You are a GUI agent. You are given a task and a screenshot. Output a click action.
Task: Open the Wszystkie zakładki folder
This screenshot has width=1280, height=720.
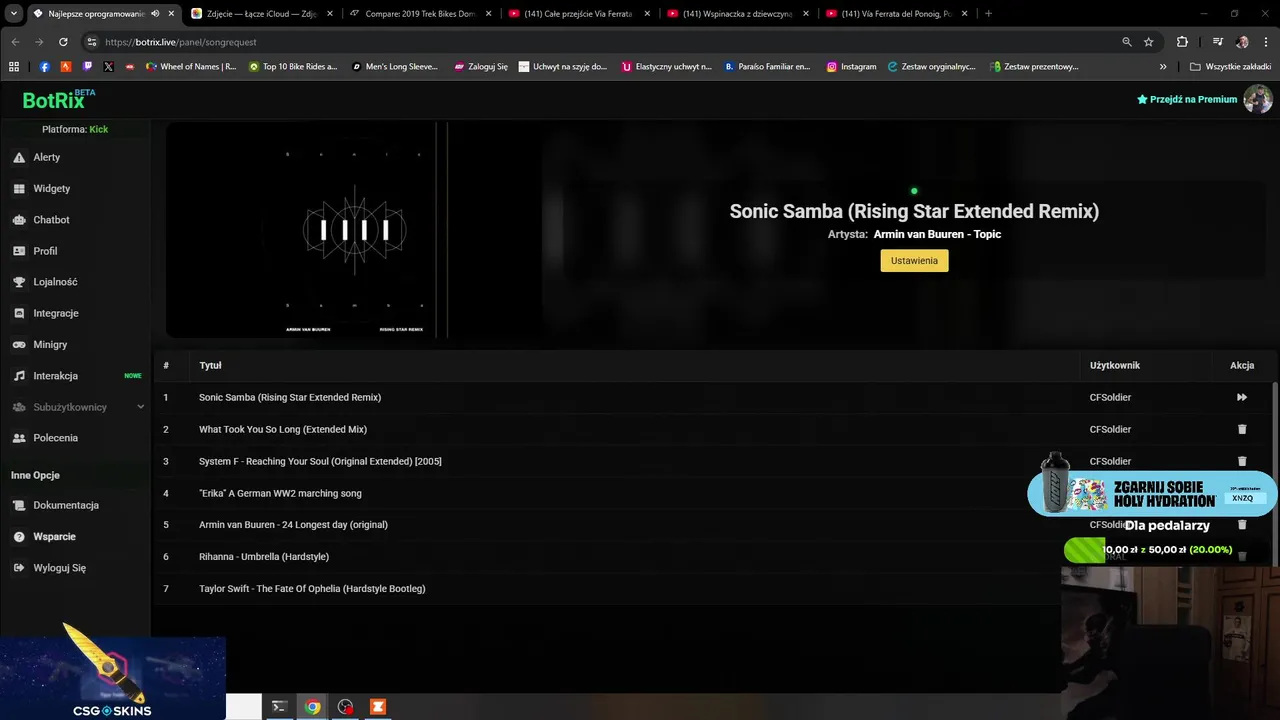point(1230,67)
